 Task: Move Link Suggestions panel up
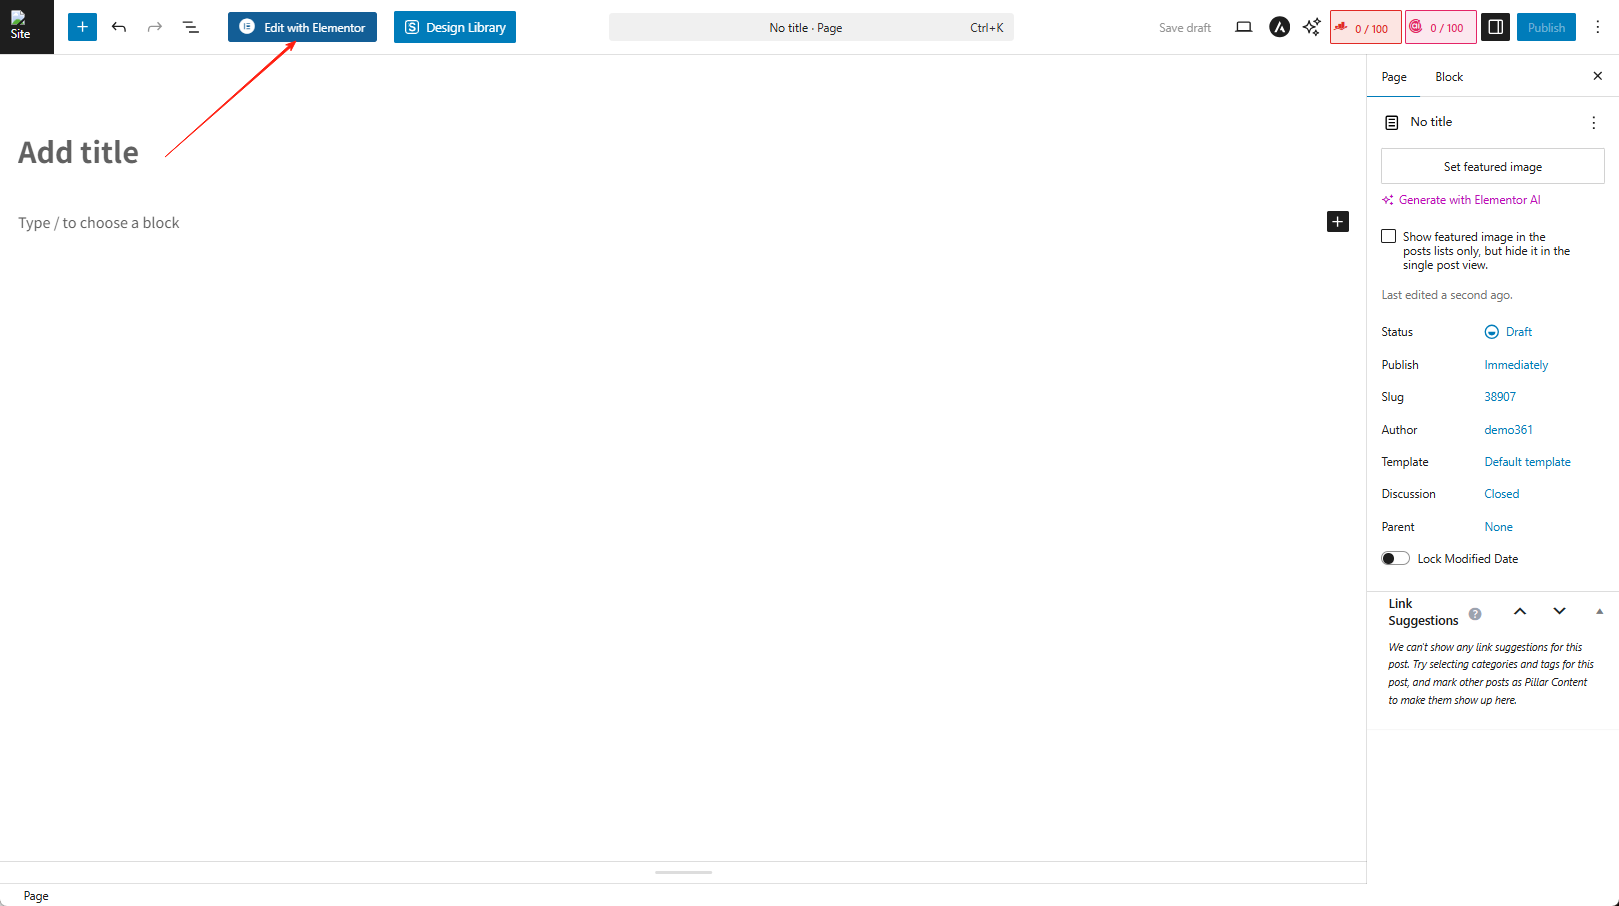(1519, 611)
